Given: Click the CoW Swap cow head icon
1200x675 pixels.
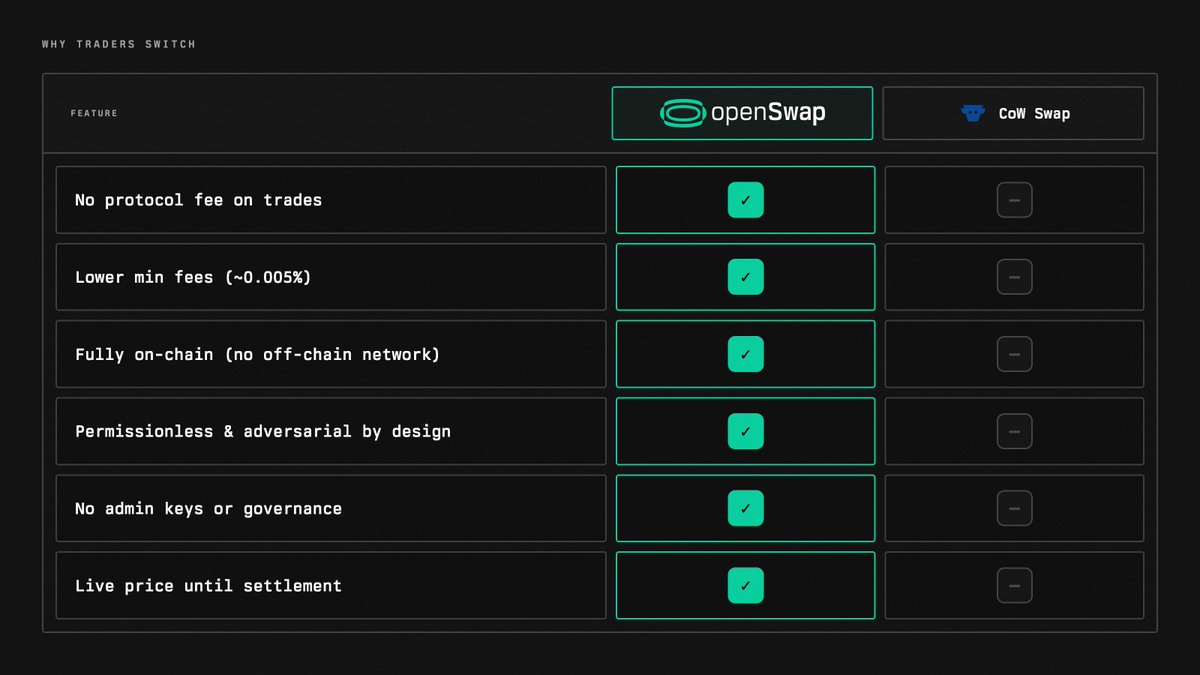Looking at the screenshot, I should [972, 113].
